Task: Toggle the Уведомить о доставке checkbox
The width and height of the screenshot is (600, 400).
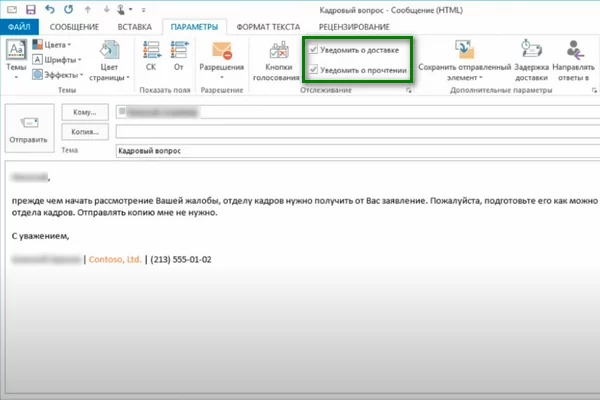Action: tap(315, 48)
